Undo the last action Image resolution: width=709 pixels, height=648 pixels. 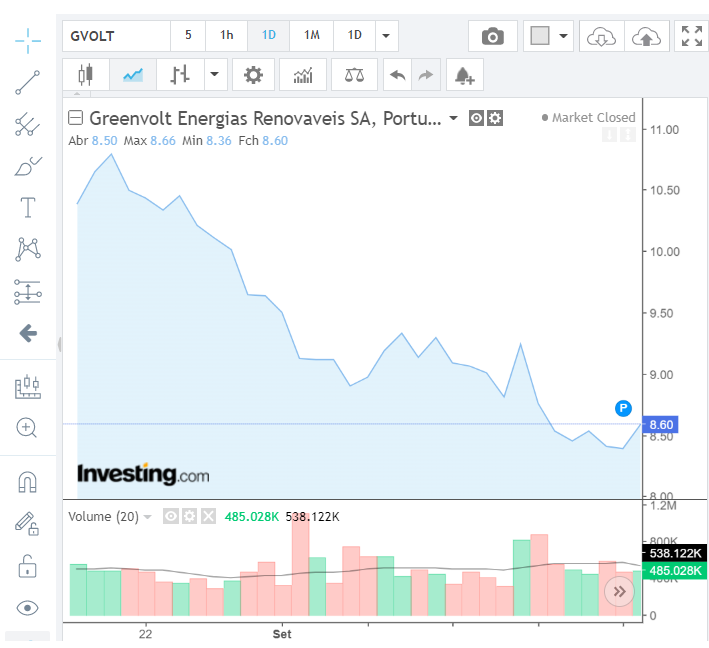click(397, 75)
